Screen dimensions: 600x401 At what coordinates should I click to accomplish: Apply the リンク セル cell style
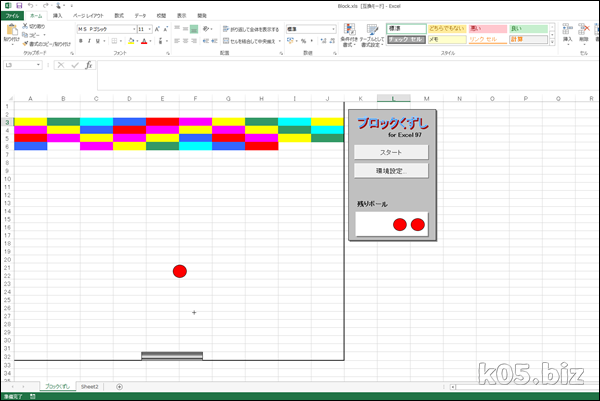point(488,39)
